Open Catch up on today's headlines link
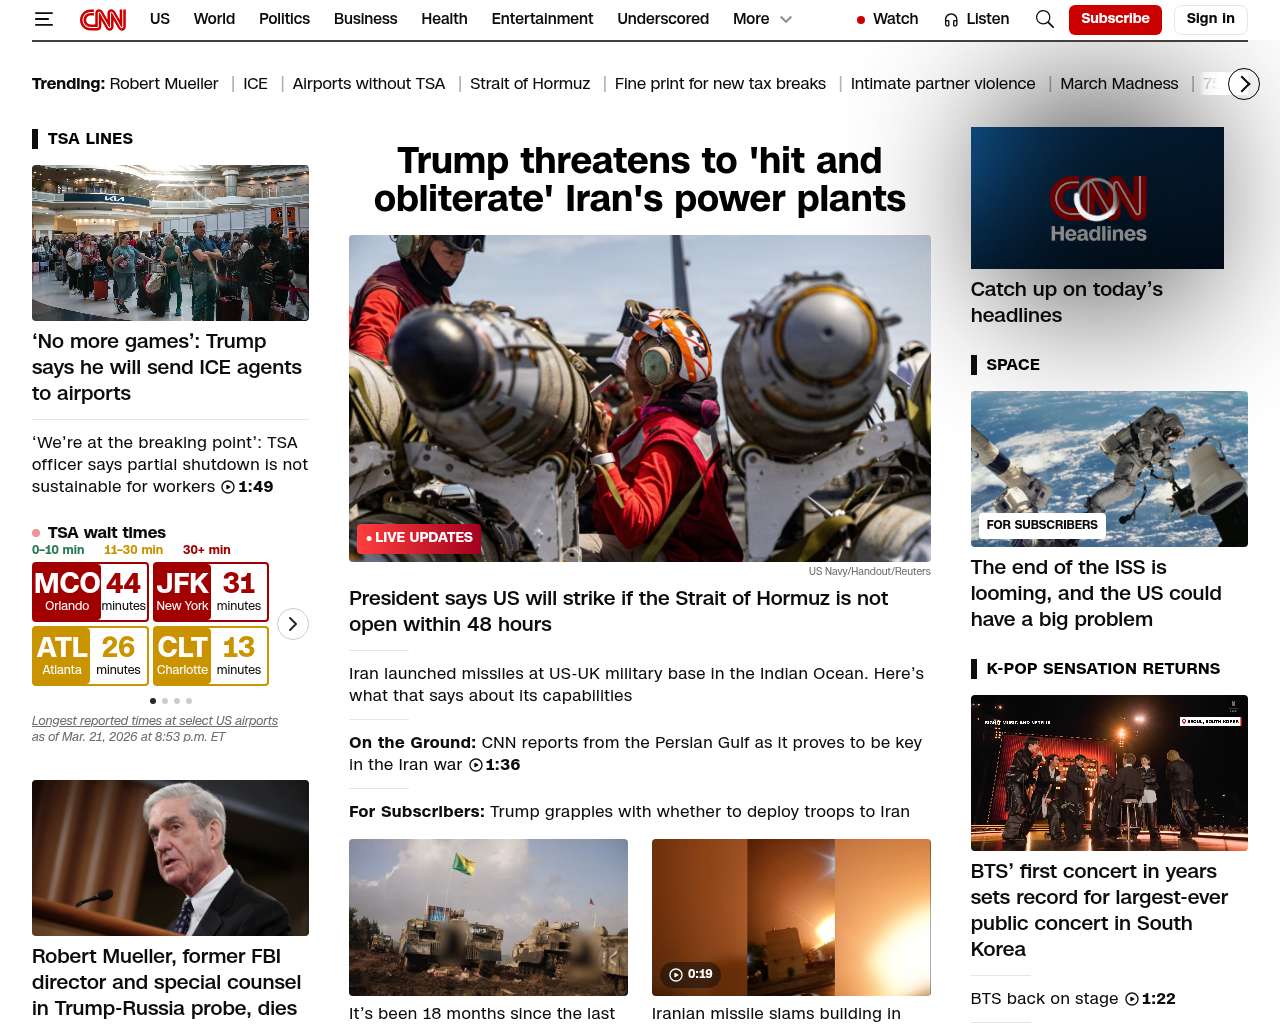Image resolution: width=1280 pixels, height=1024 pixels. pos(1067,302)
